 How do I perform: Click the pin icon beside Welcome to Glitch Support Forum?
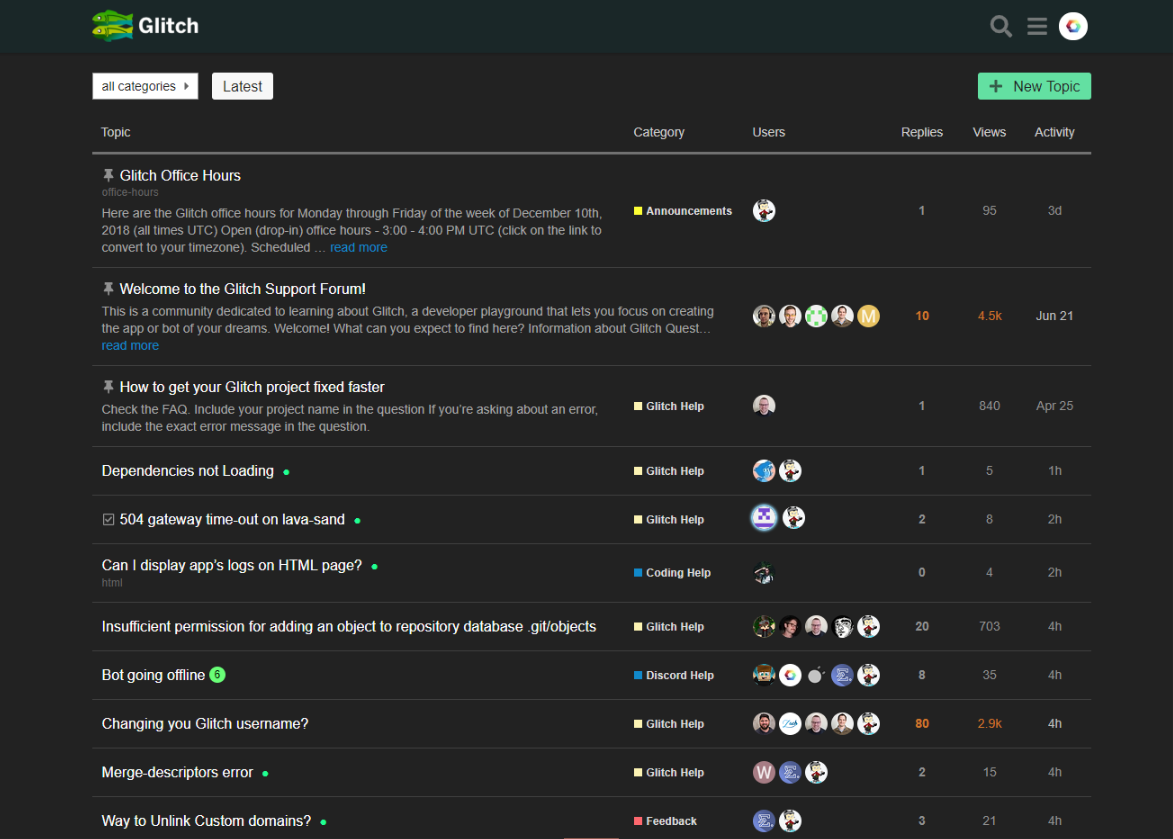108,289
